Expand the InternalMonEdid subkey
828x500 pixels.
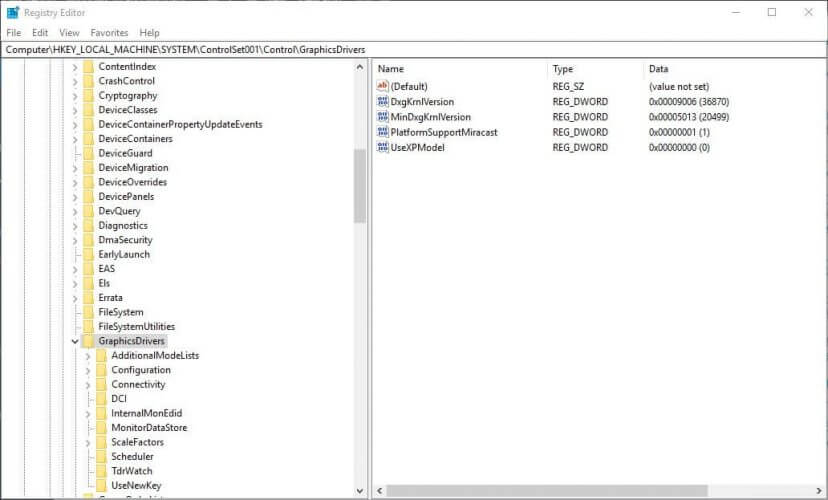88,413
